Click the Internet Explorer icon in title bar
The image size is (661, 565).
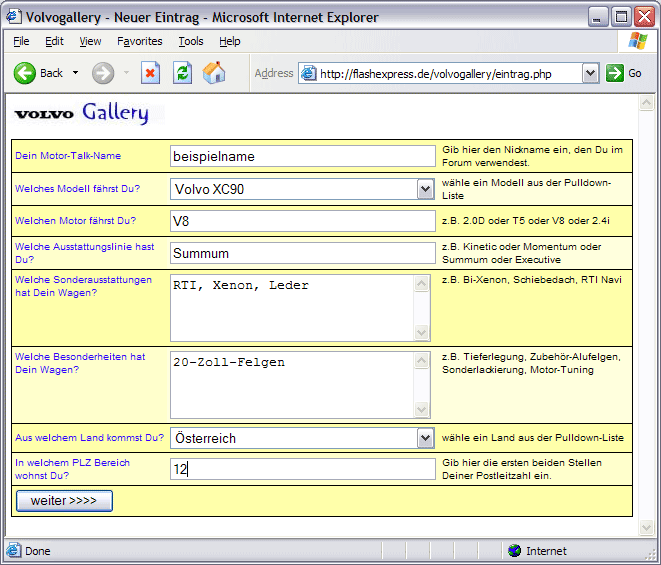pos(13,16)
